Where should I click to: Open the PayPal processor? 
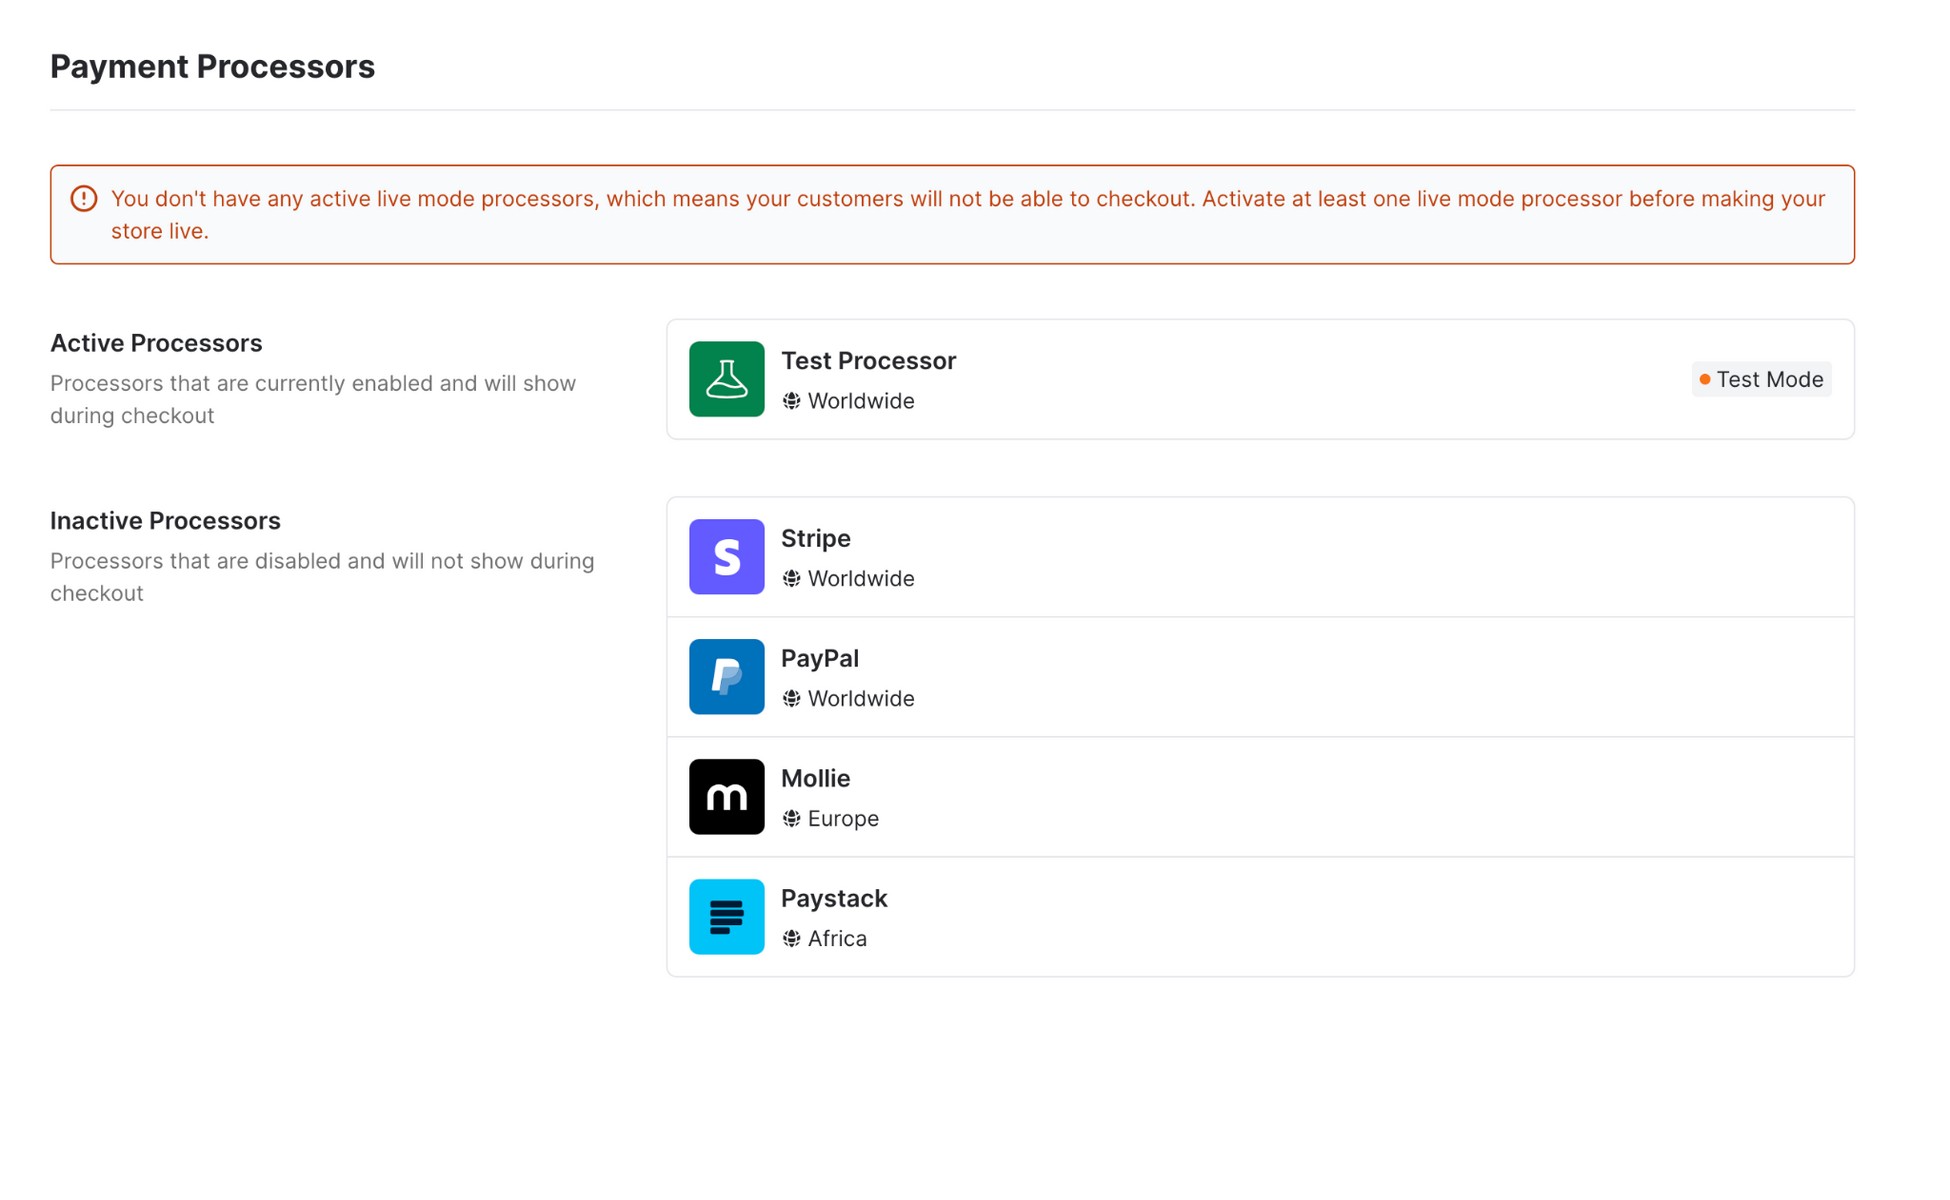tap(1260, 677)
